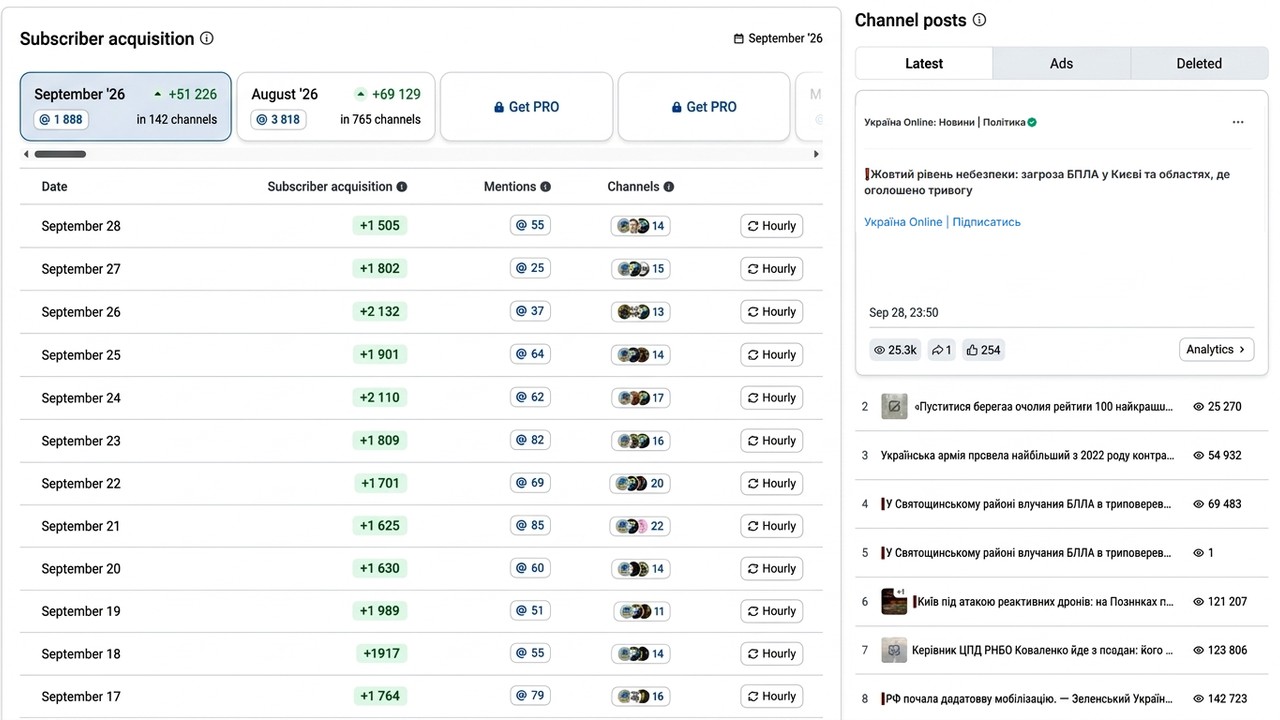Screen dimensions: 1280x720
Task: Open post 3 about Українська армія
Action: 1028,456
